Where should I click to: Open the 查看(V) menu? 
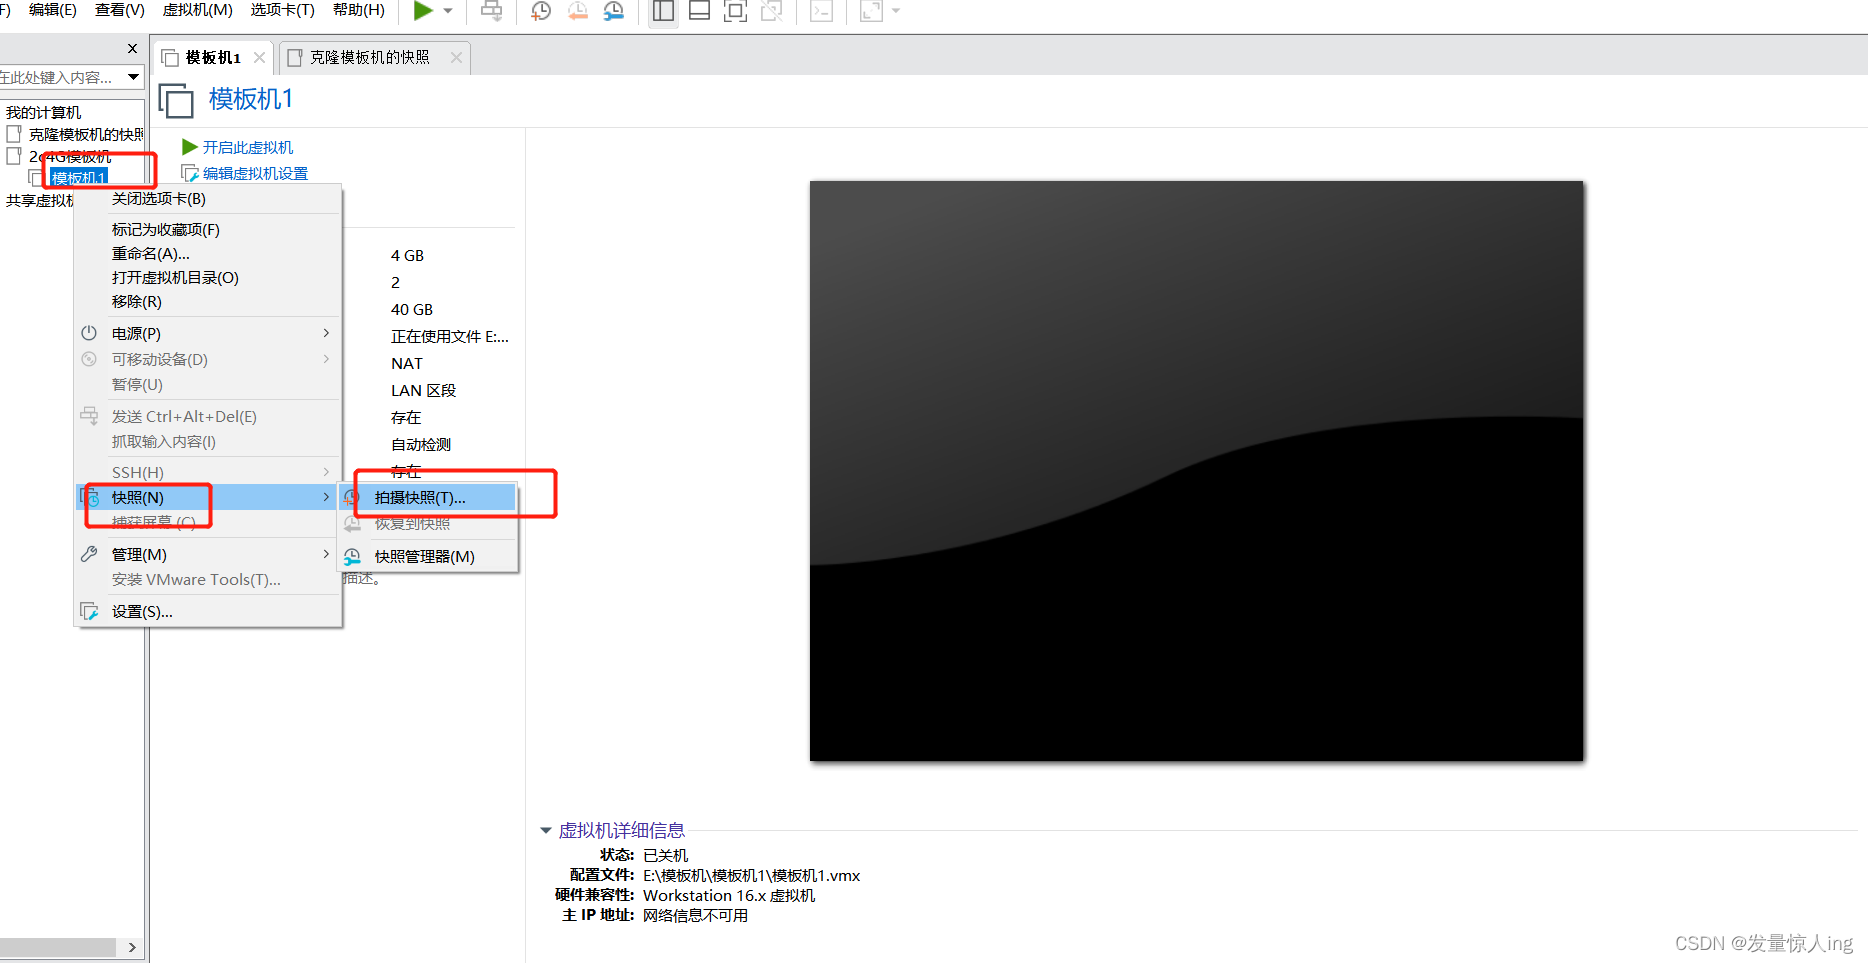click(120, 10)
